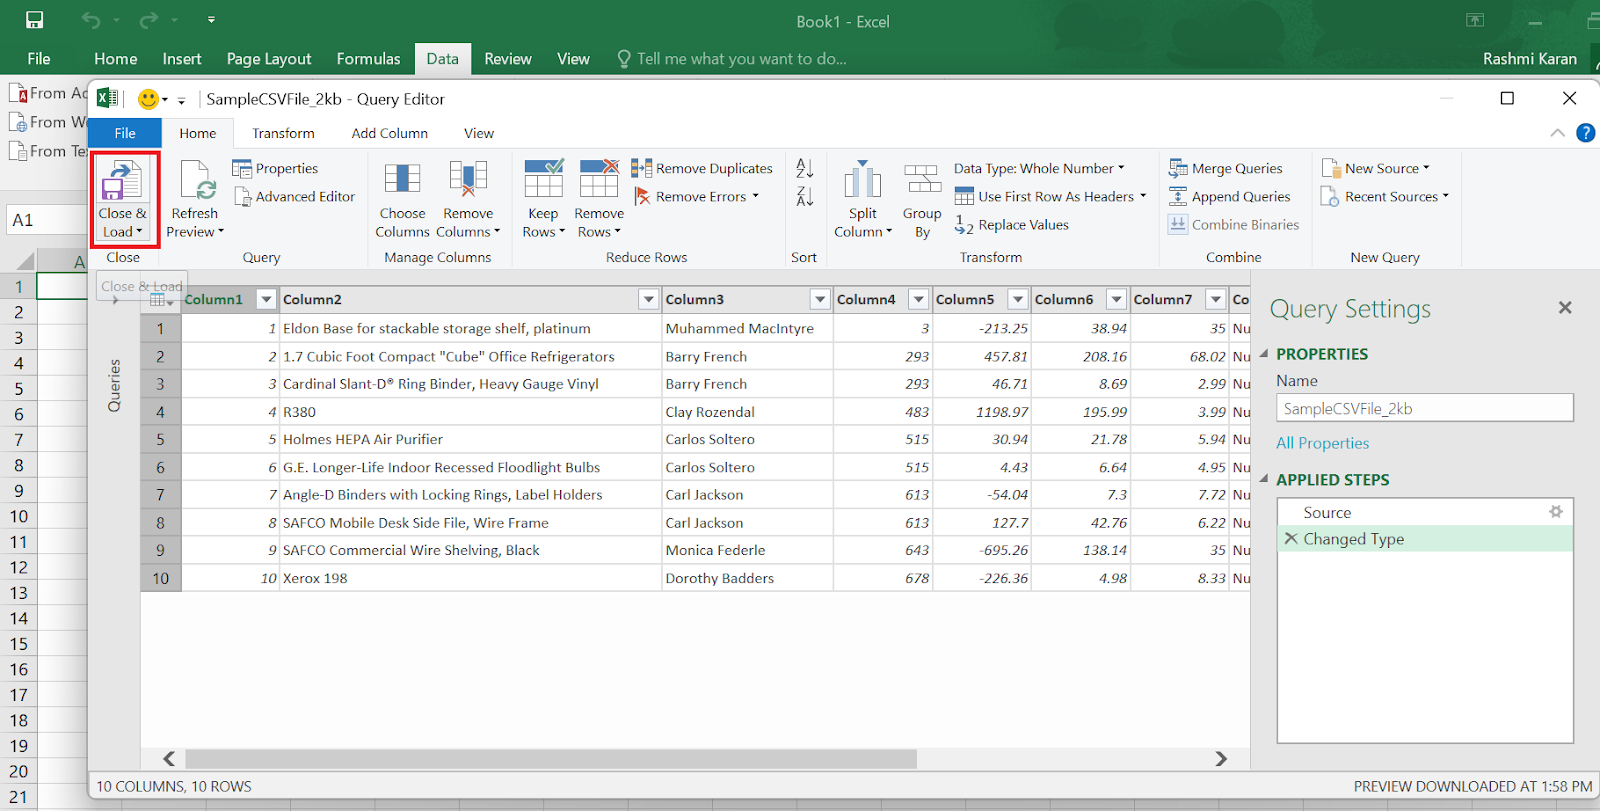Screen dimensions: 1600x811
Task: Click Remove Duplicates
Action: 702,168
